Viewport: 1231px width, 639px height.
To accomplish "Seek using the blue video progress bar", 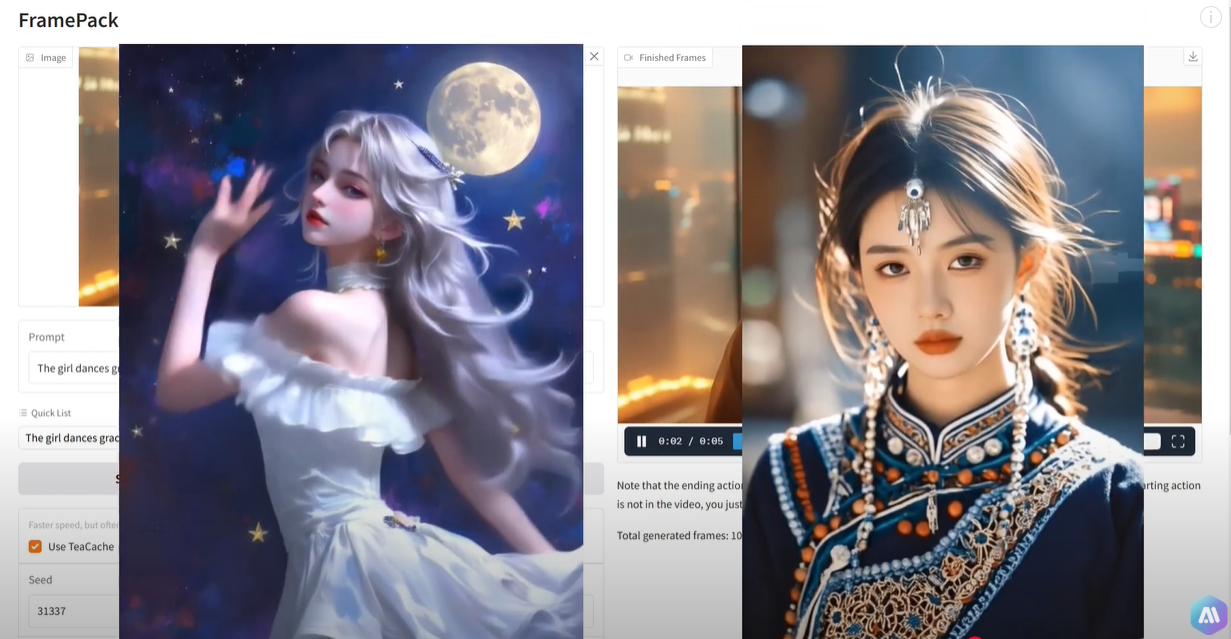I will 737,441.
